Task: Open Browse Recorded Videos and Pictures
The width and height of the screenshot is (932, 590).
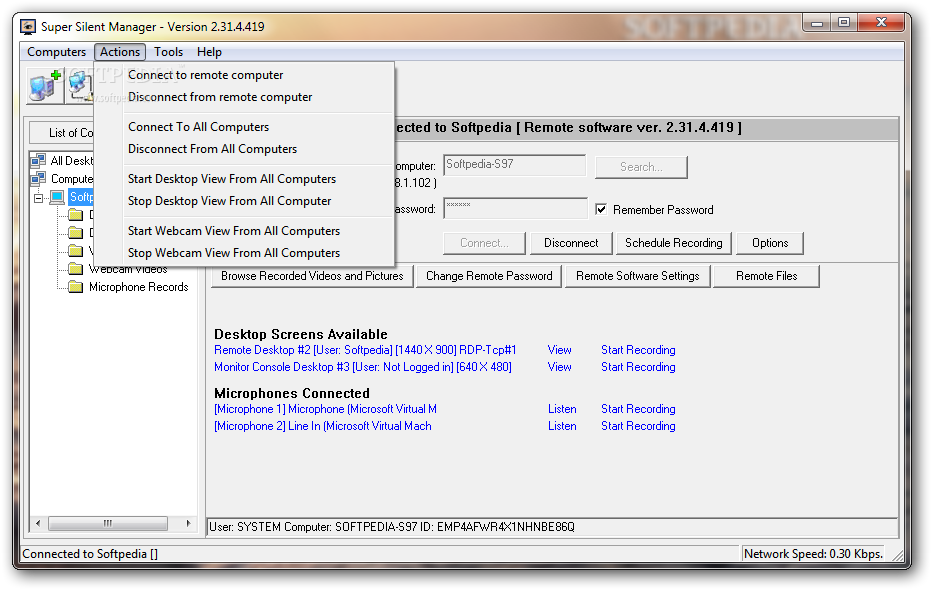Action: click(x=312, y=276)
